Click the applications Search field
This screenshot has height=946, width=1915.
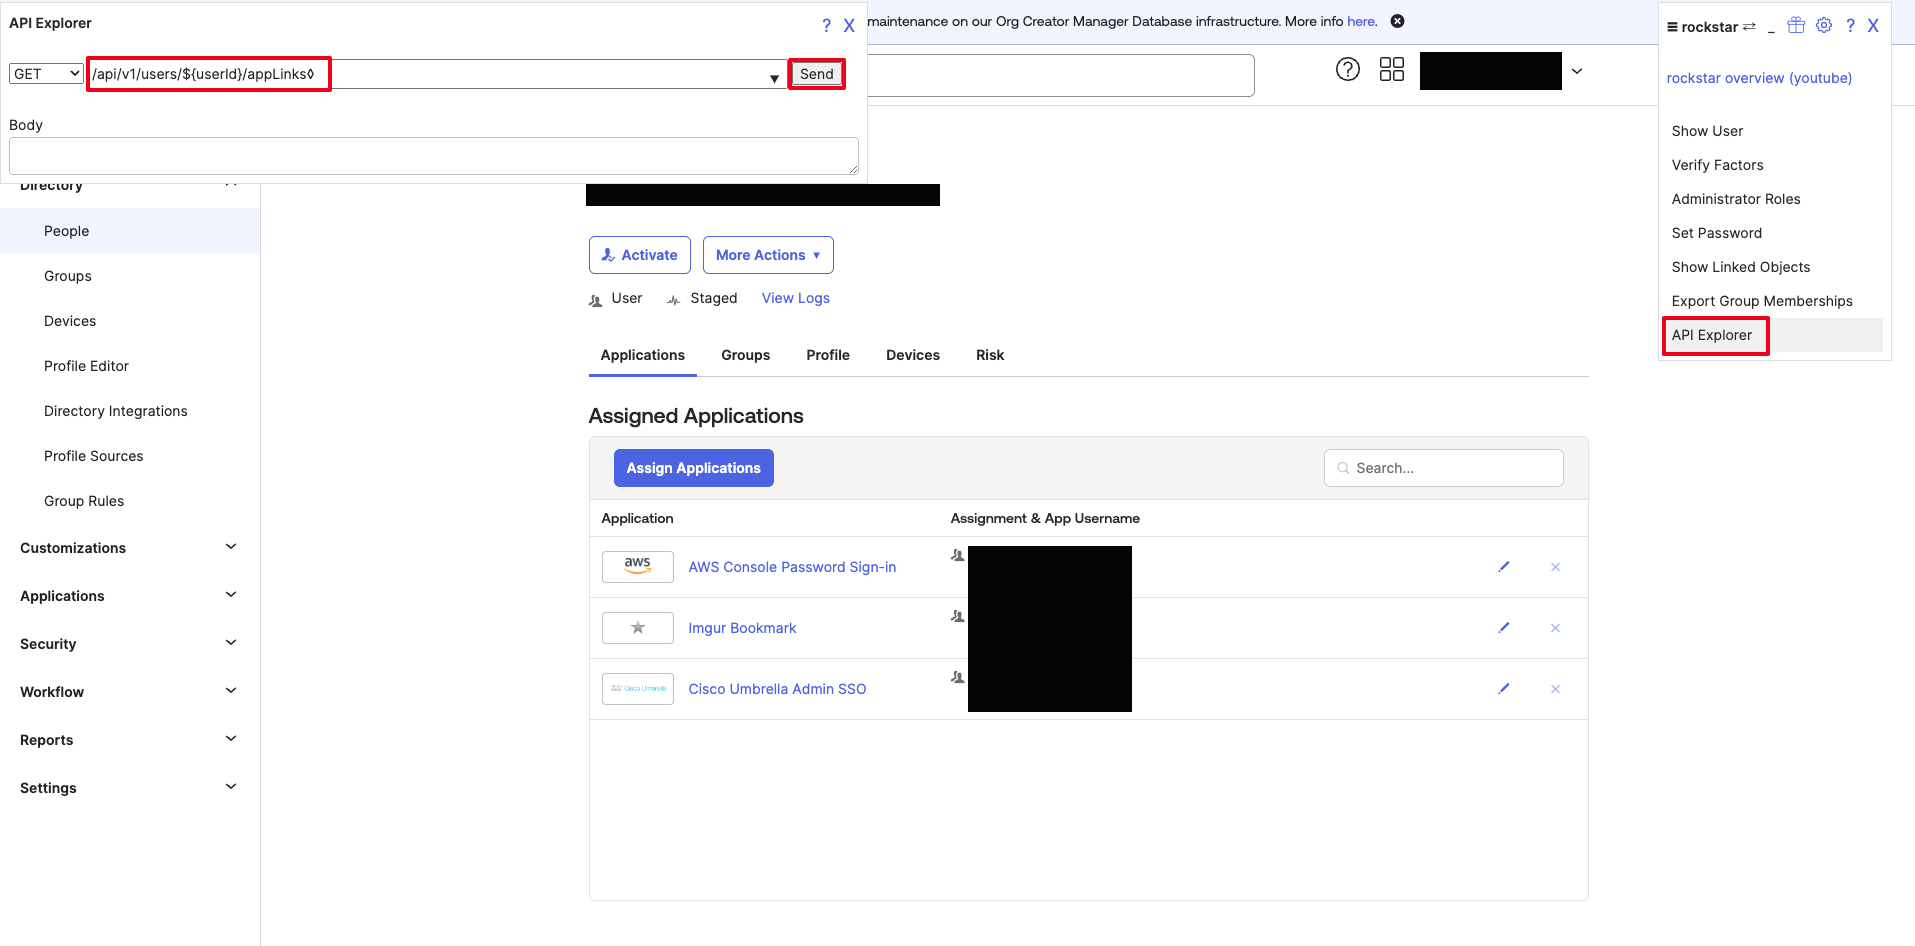click(1444, 468)
